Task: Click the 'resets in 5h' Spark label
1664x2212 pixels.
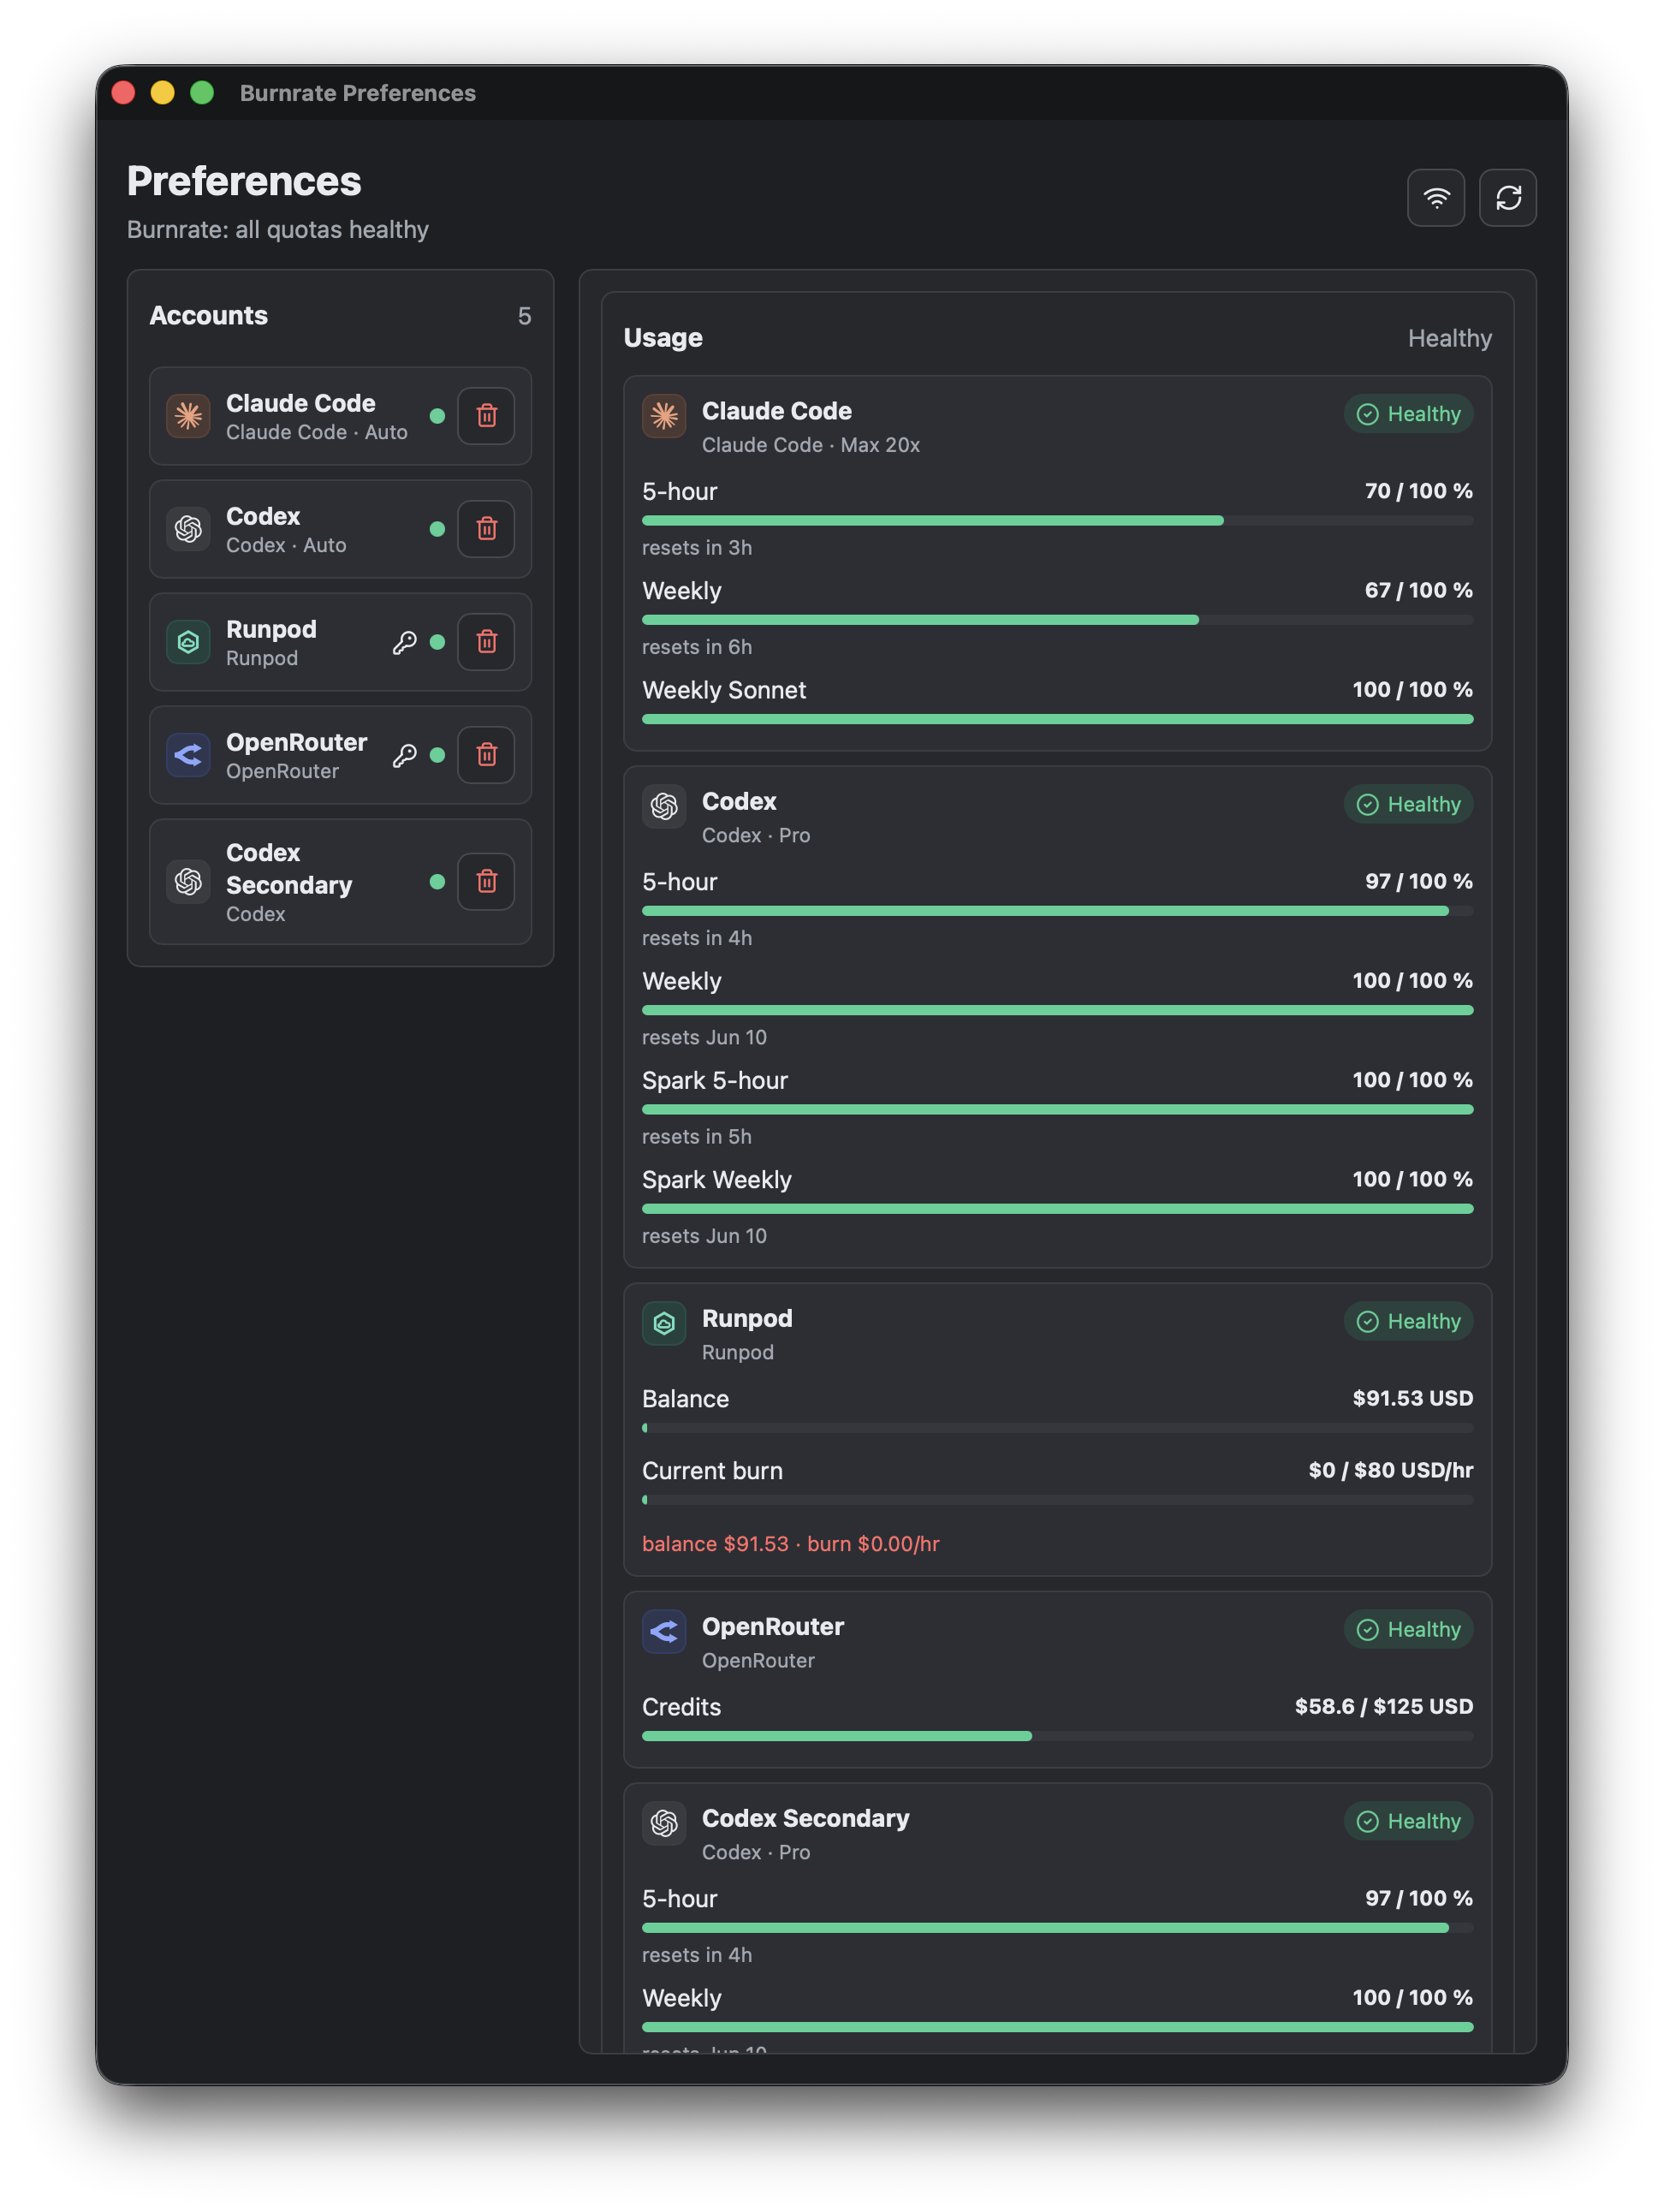Action: 697,1138
